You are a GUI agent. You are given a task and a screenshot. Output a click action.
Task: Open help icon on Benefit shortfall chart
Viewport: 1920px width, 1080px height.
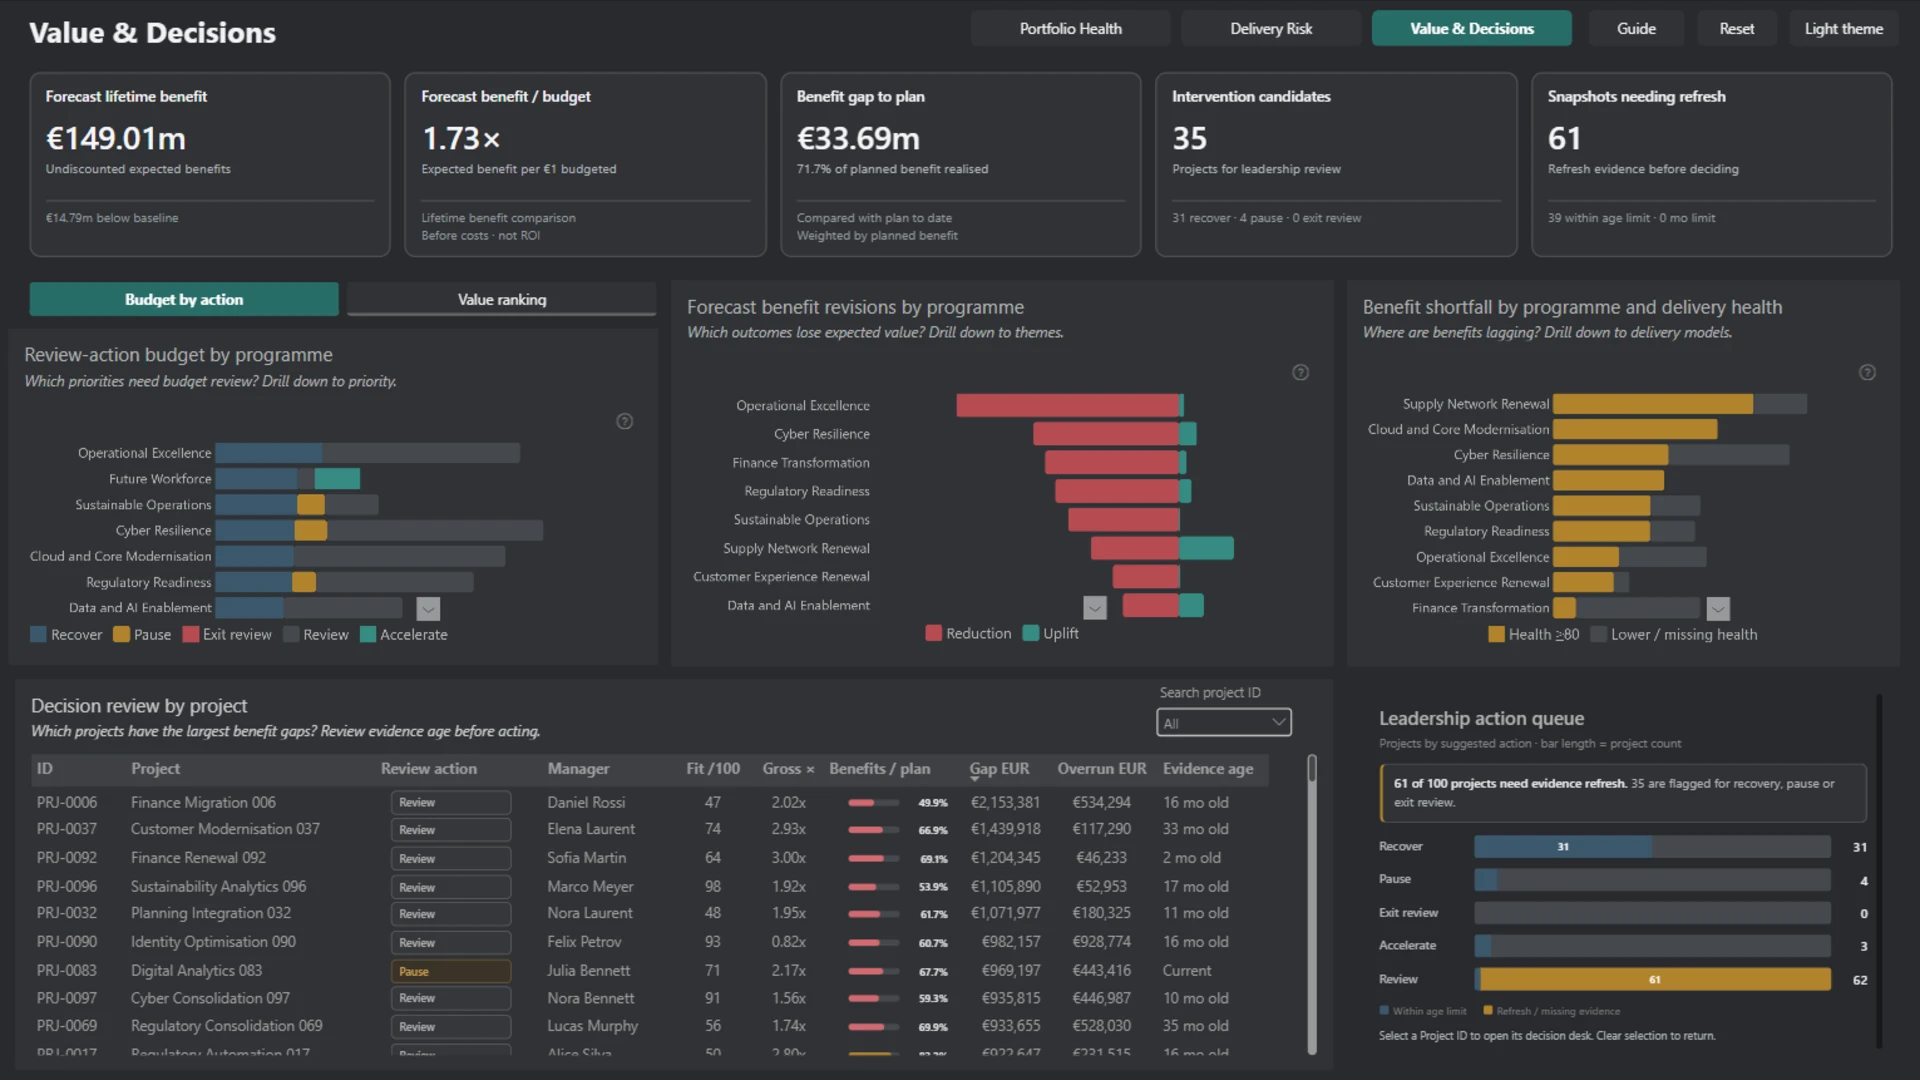click(x=1867, y=372)
